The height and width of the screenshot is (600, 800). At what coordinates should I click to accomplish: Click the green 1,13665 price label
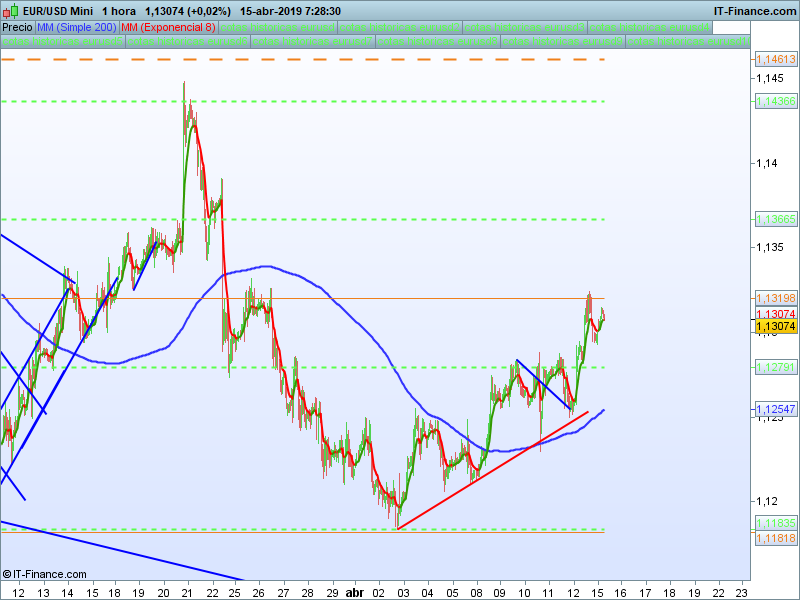tap(776, 219)
